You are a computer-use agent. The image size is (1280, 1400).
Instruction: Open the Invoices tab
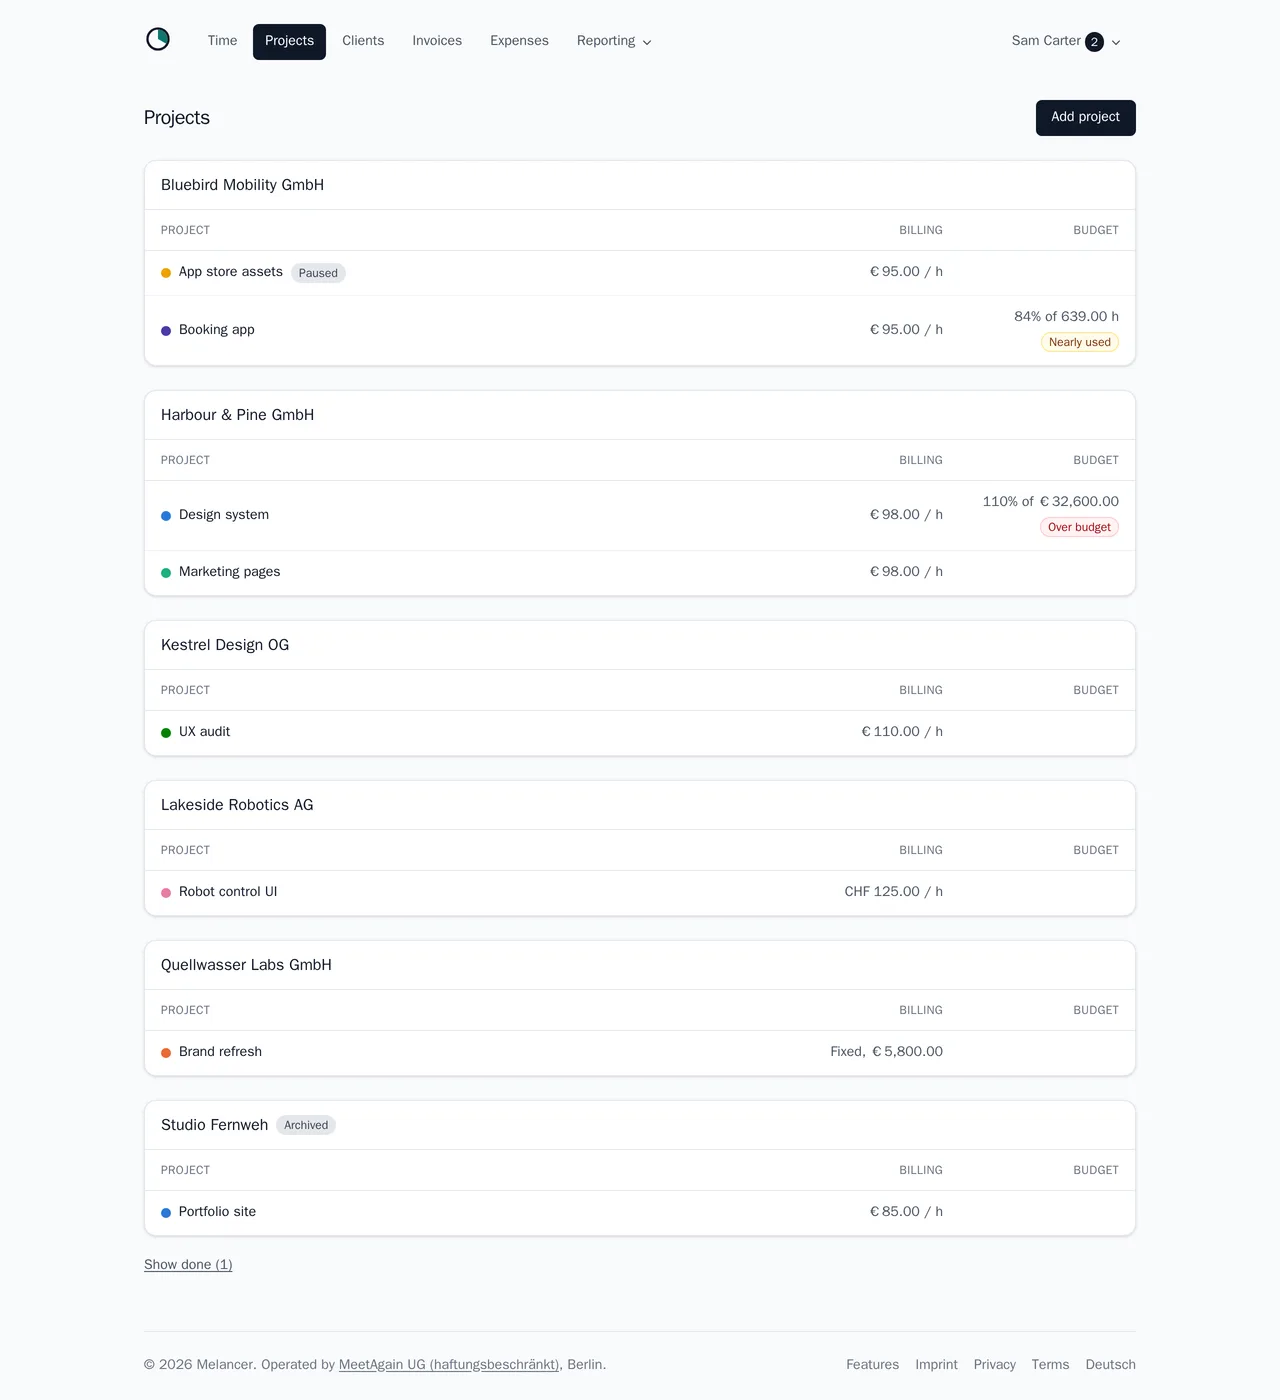[437, 41]
